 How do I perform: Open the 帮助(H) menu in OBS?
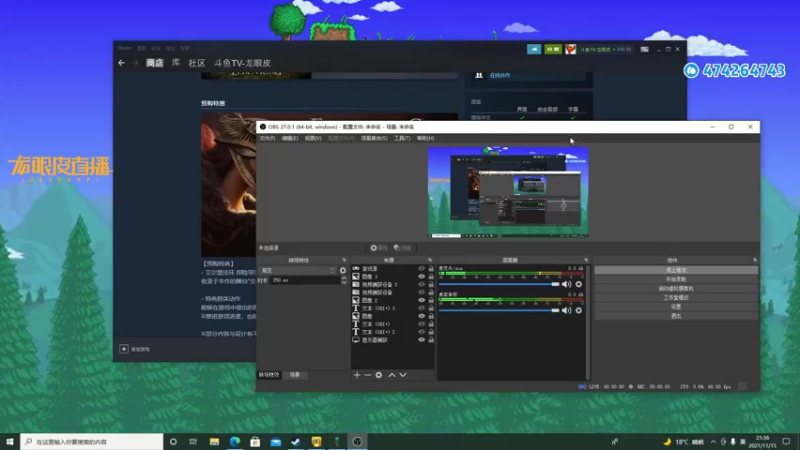coord(426,138)
